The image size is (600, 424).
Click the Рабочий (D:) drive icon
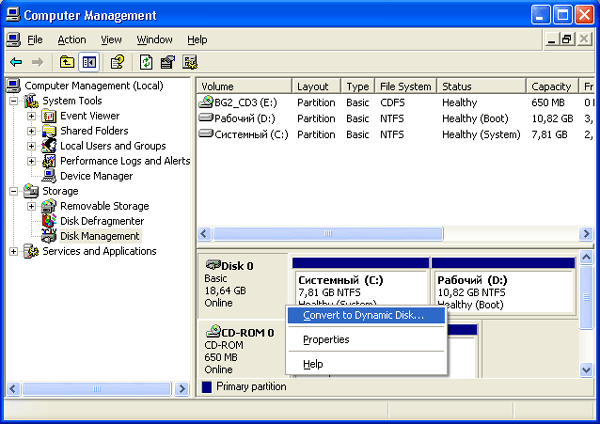click(206, 118)
